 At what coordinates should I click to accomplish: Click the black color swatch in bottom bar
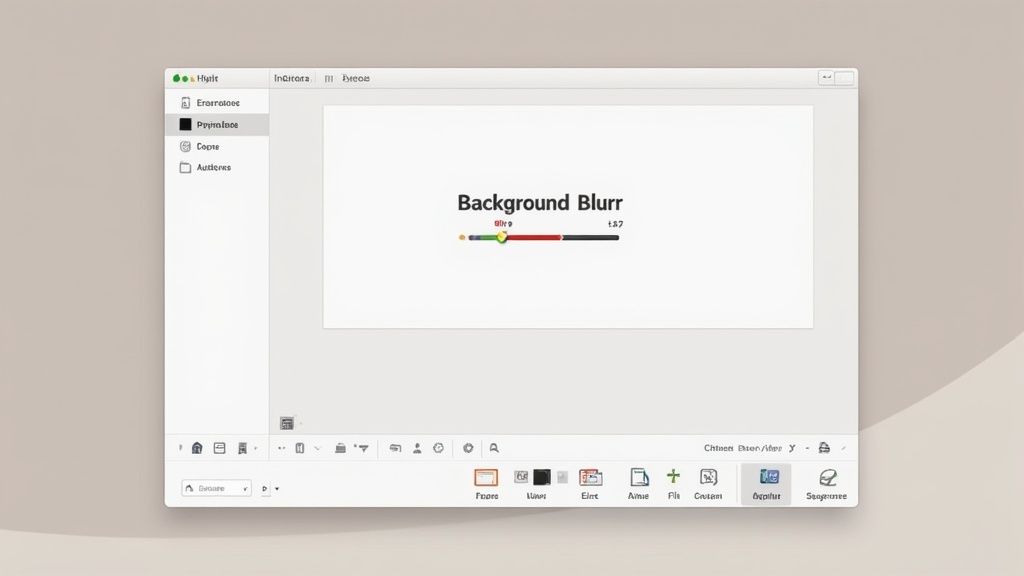(x=541, y=478)
